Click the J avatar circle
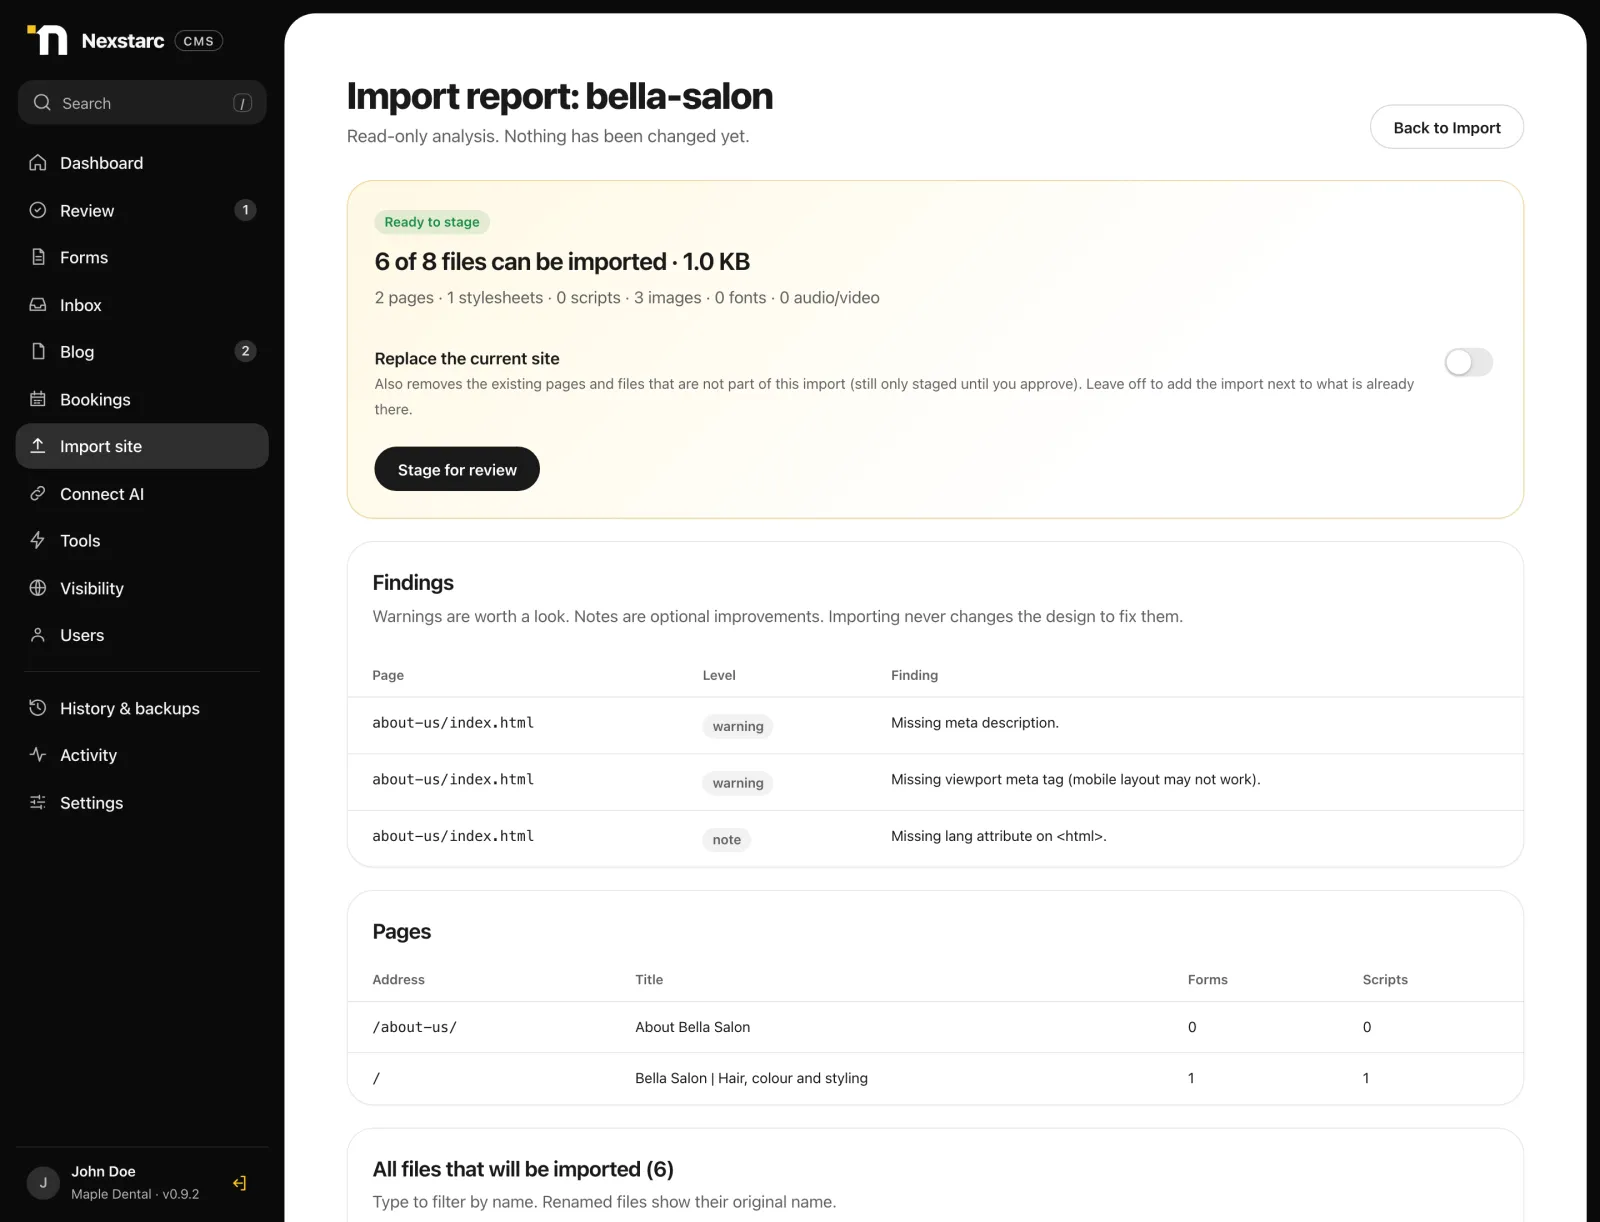Viewport: 1600px width, 1222px height. (x=43, y=1182)
